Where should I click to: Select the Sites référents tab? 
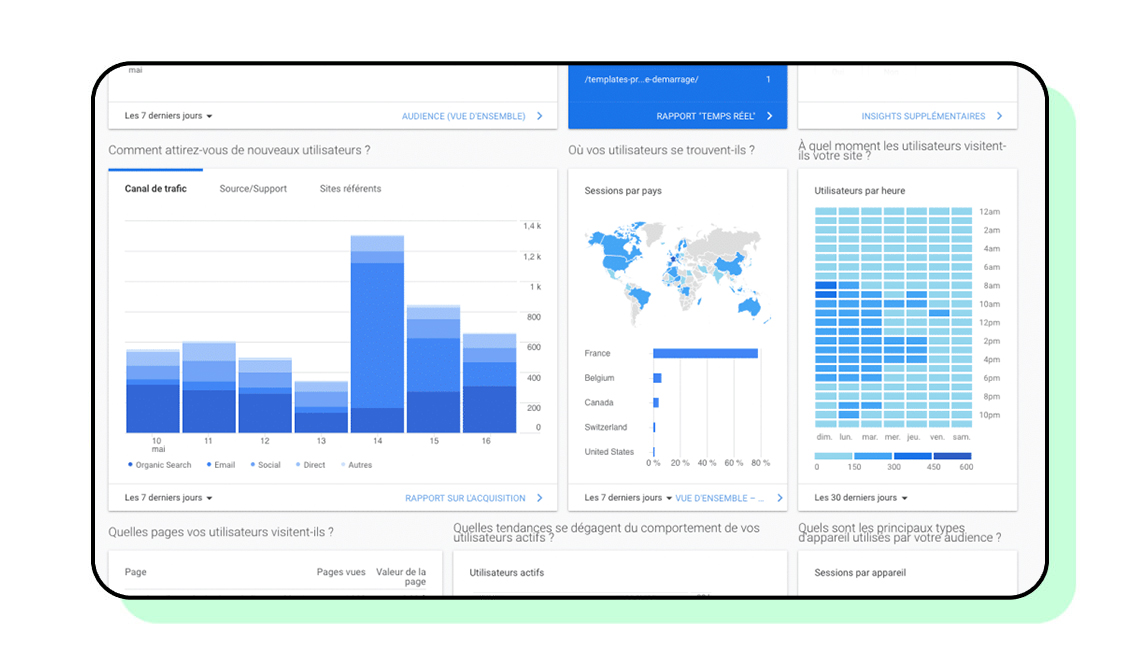tap(350, 189)
